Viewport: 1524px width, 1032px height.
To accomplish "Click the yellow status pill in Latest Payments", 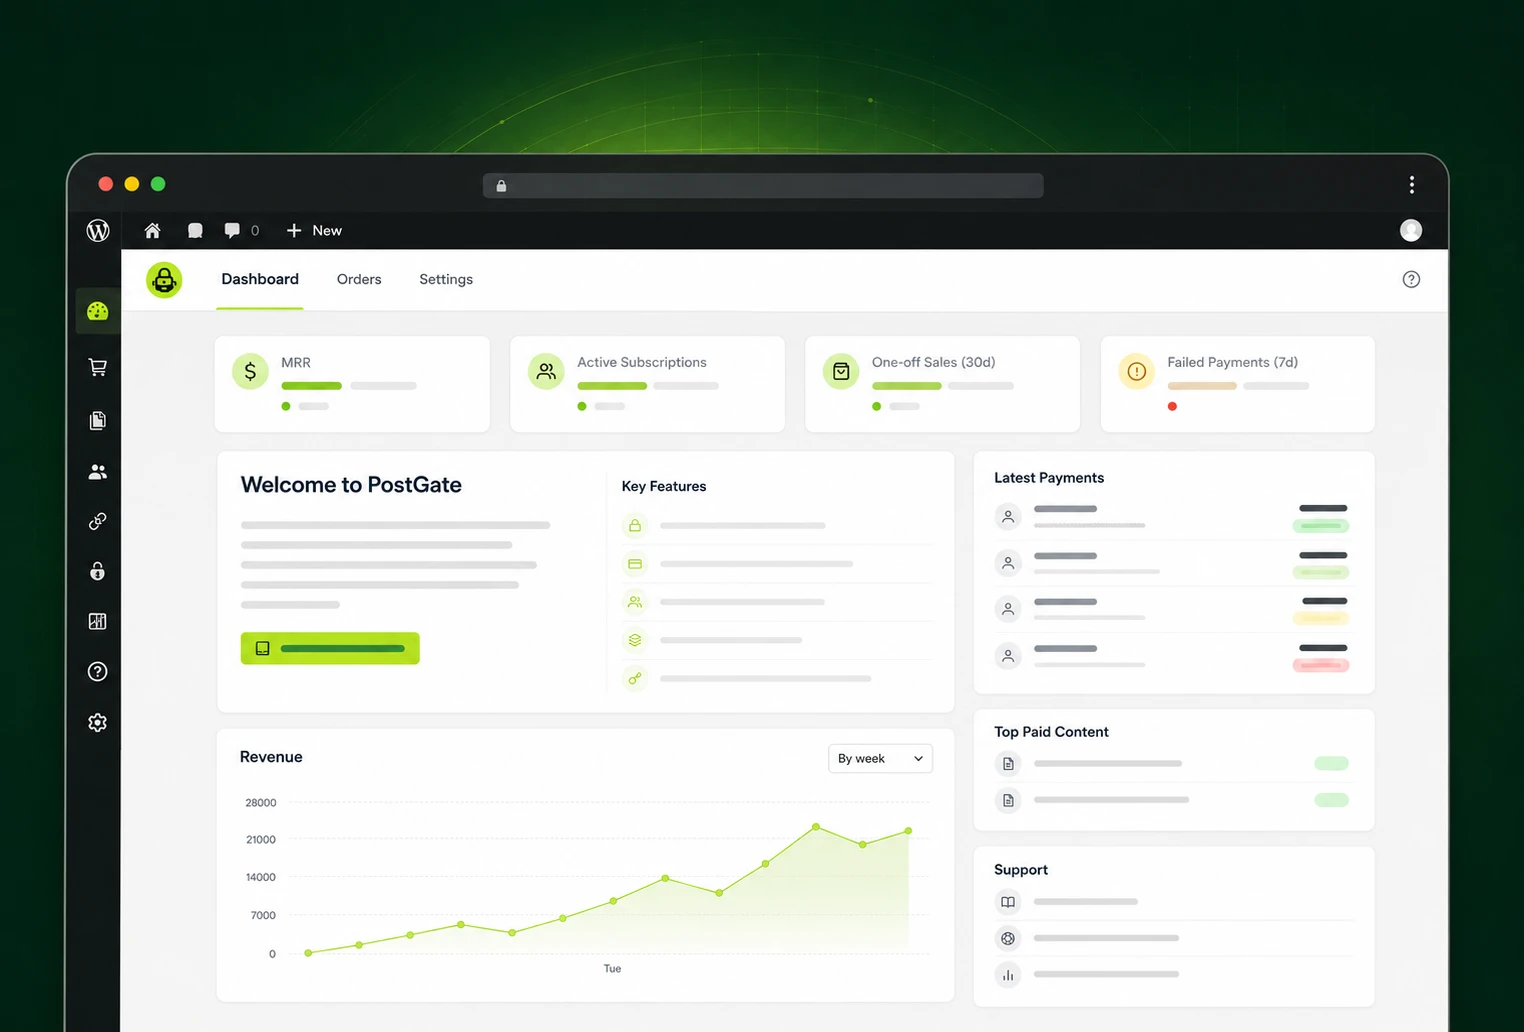I will [x=1321, y=619].
